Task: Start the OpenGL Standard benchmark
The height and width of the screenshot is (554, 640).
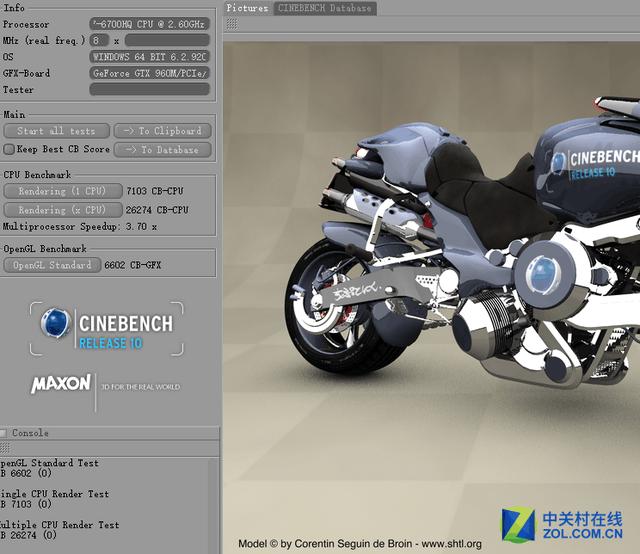Action: tap(52, 265)
